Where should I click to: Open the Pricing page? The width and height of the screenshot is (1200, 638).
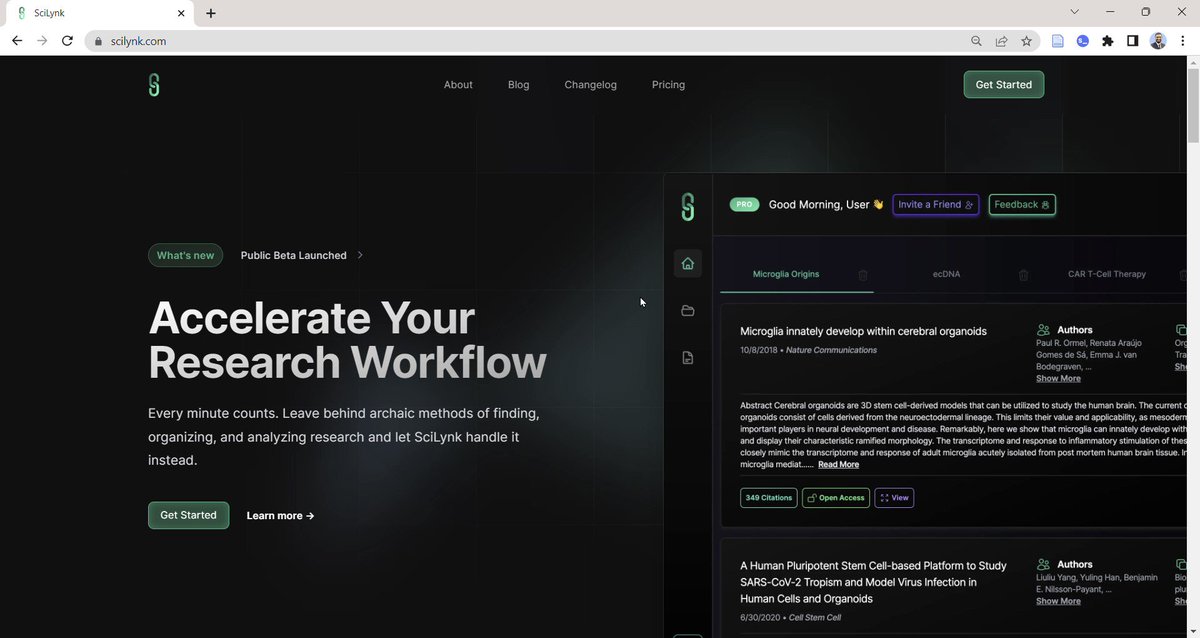[668, 85]
